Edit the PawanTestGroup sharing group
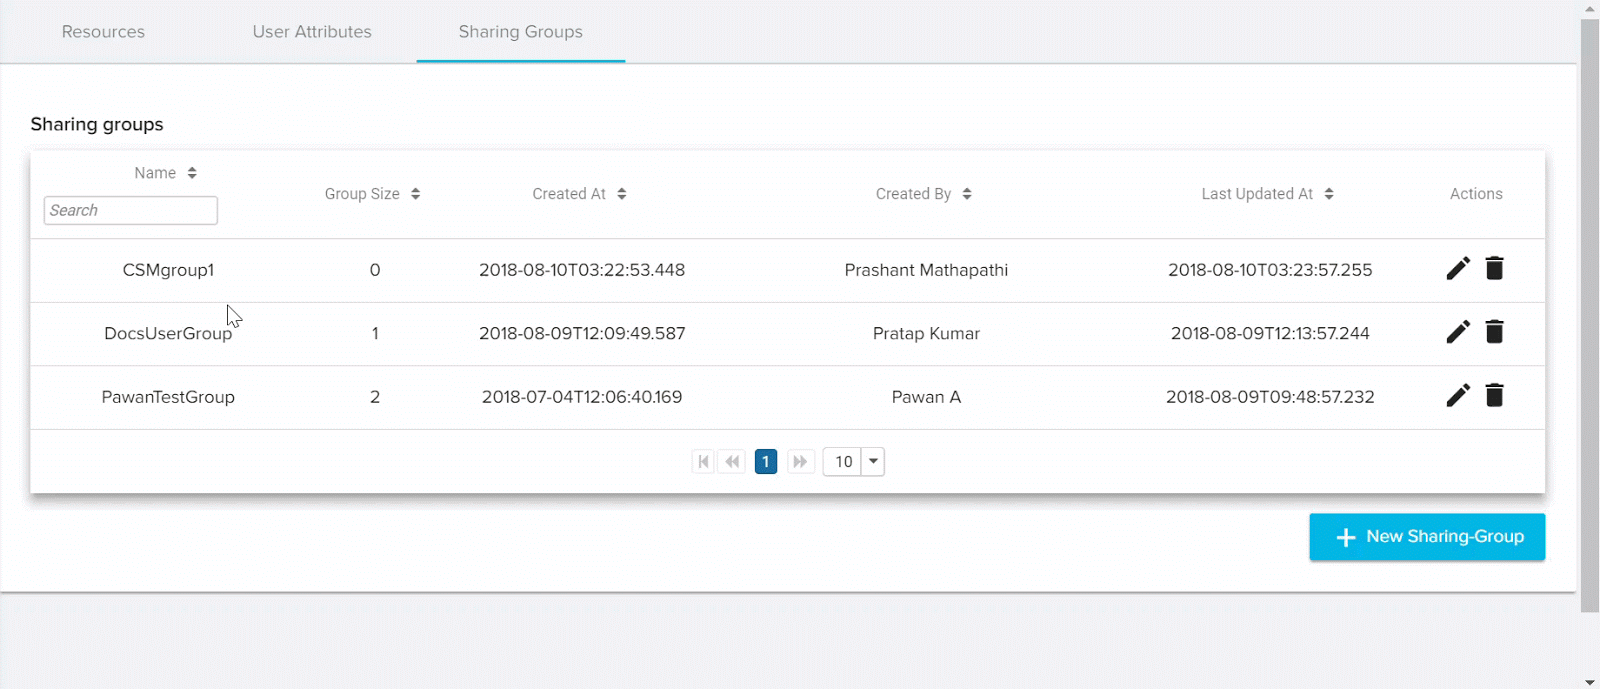The width and height of the screenshot is (1600, 689). coord(1458,396)
